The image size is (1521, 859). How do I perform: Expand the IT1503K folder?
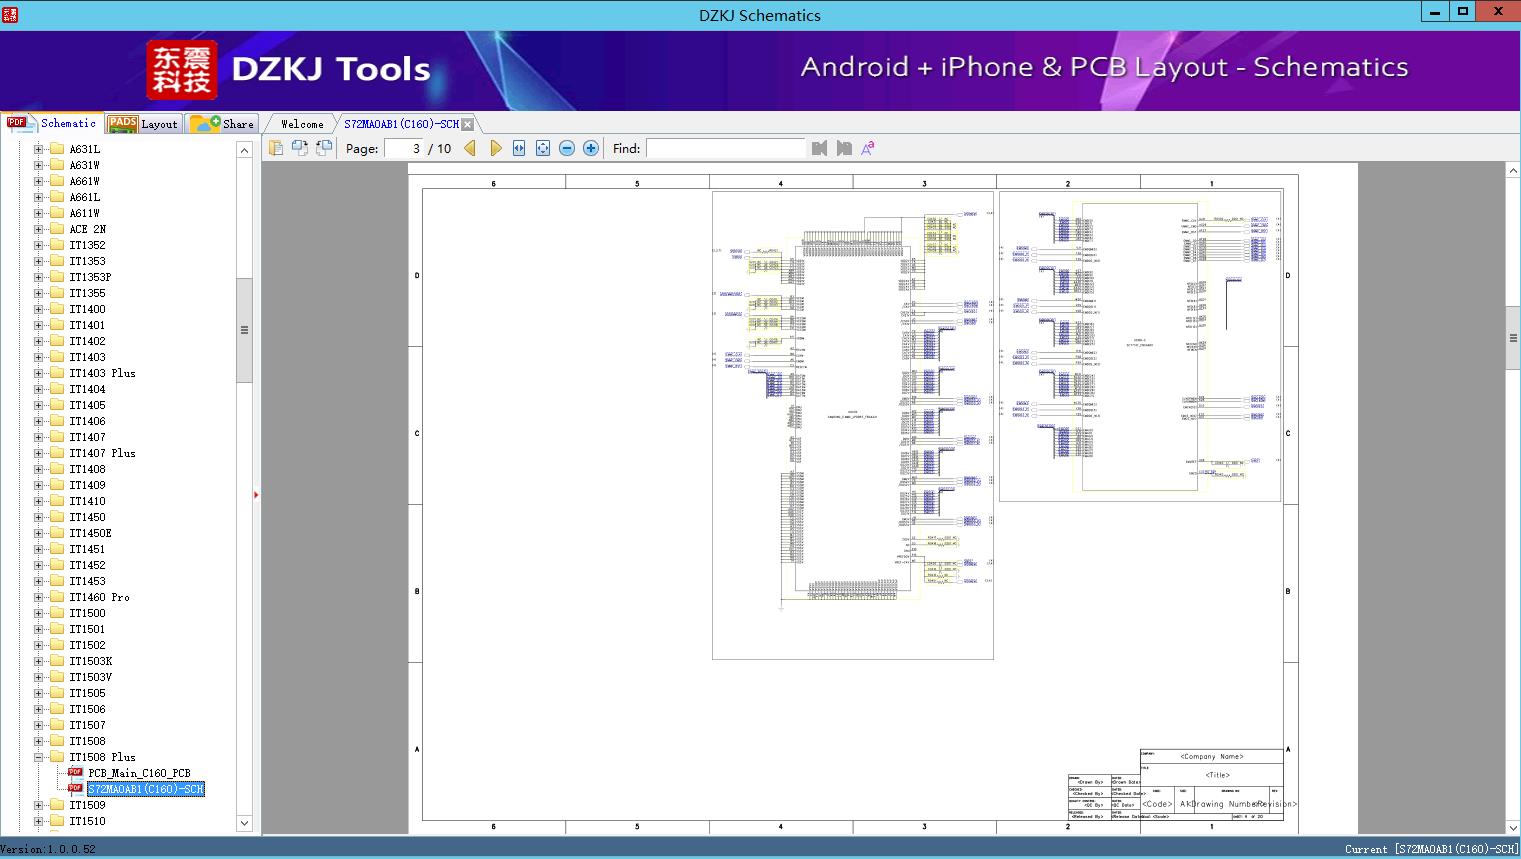(x=39, y=661)
